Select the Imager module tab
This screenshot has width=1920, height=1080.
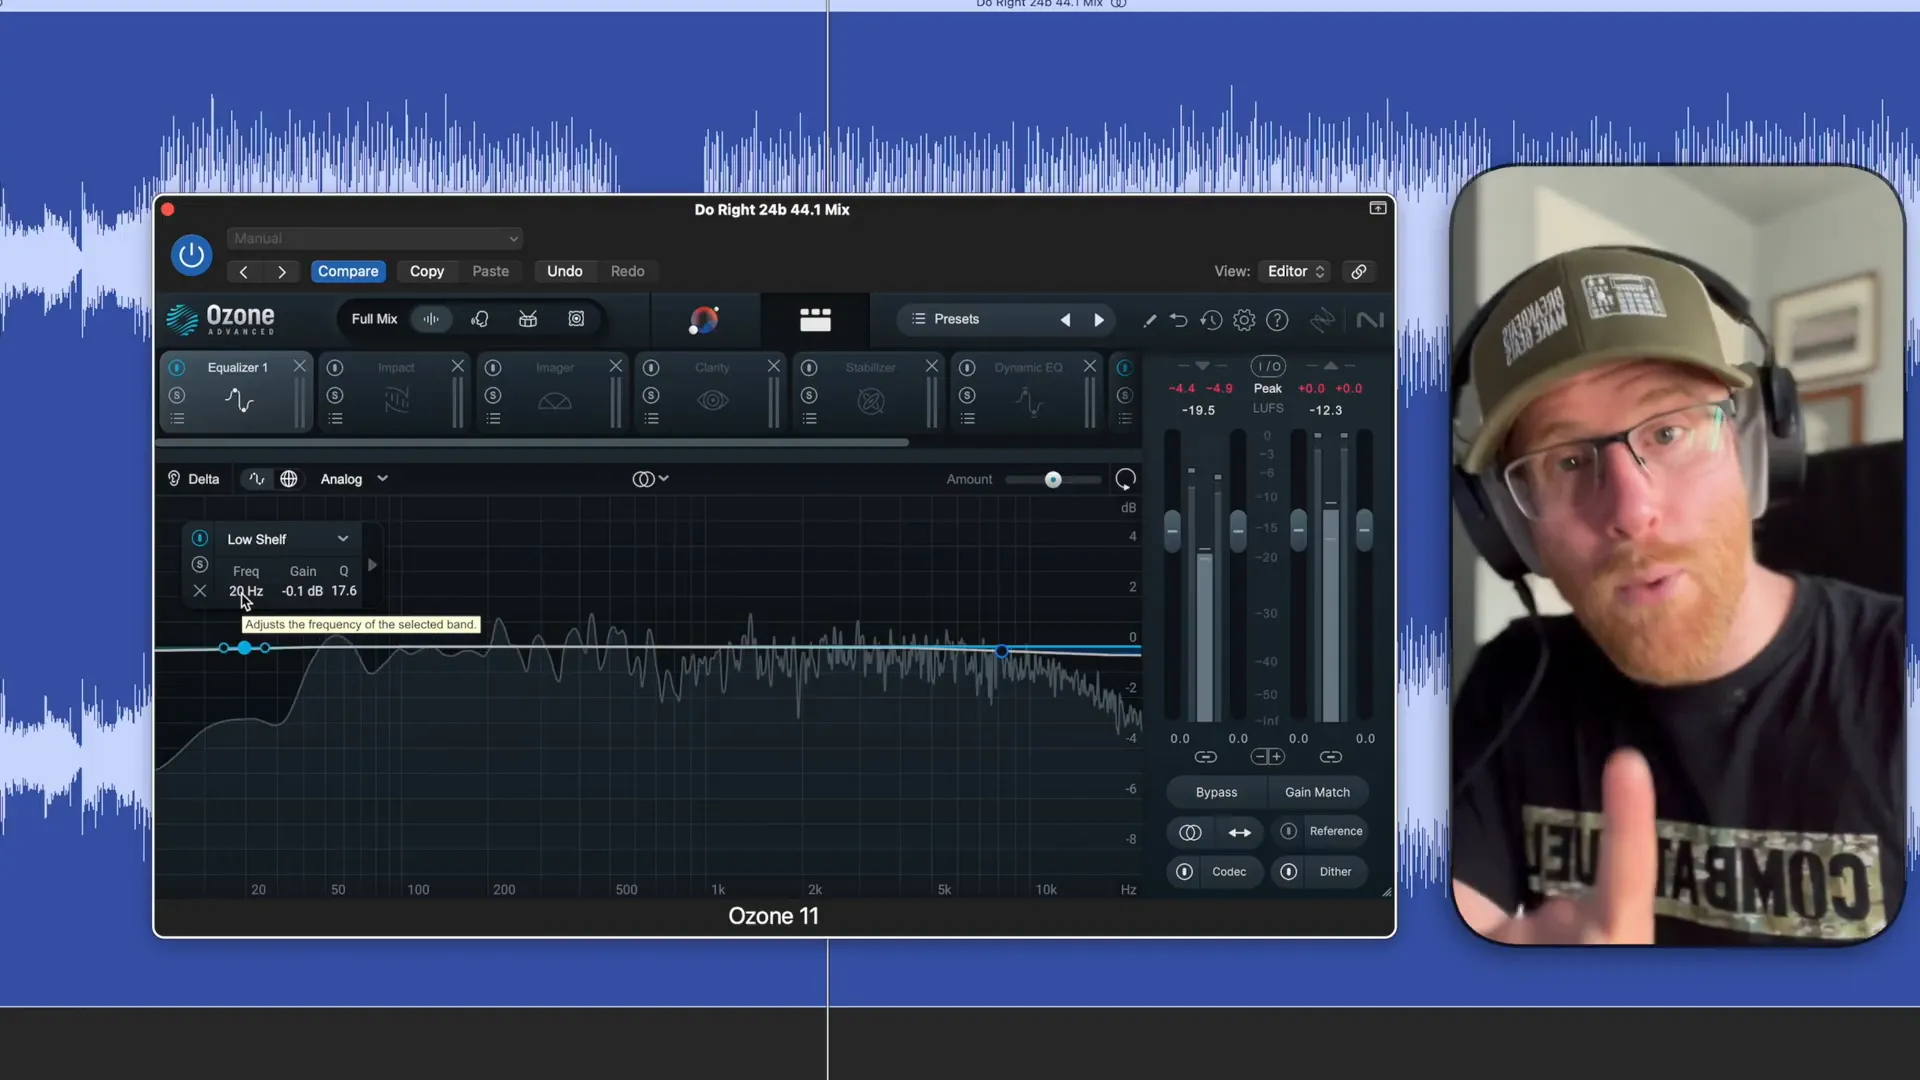tap(555, 392)
